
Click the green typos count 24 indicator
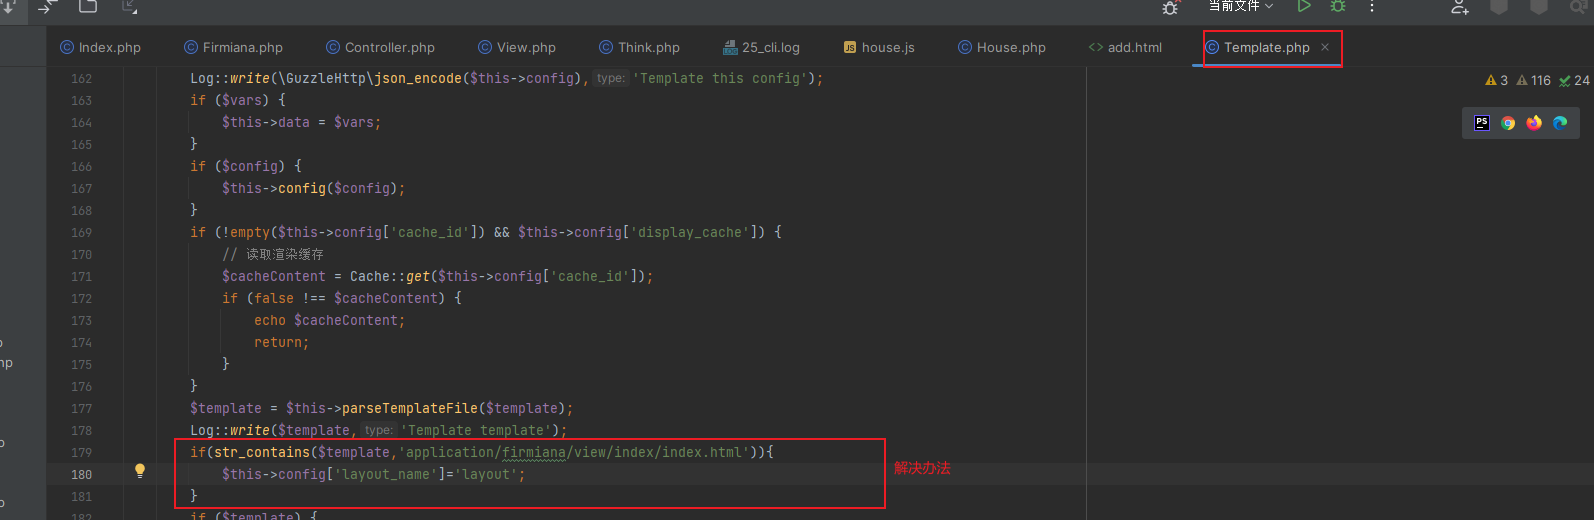pyautogui.click(x=1574, y=80)
